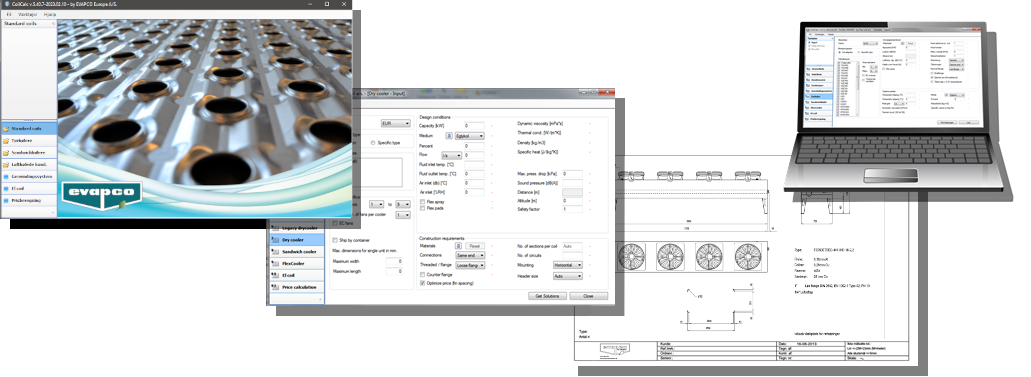This screenshot has width=1031, height=377.
Task: Click the Legacy drycooler icon in dialog sidebar
Action: pyautogui.click(x=276, y=228)
